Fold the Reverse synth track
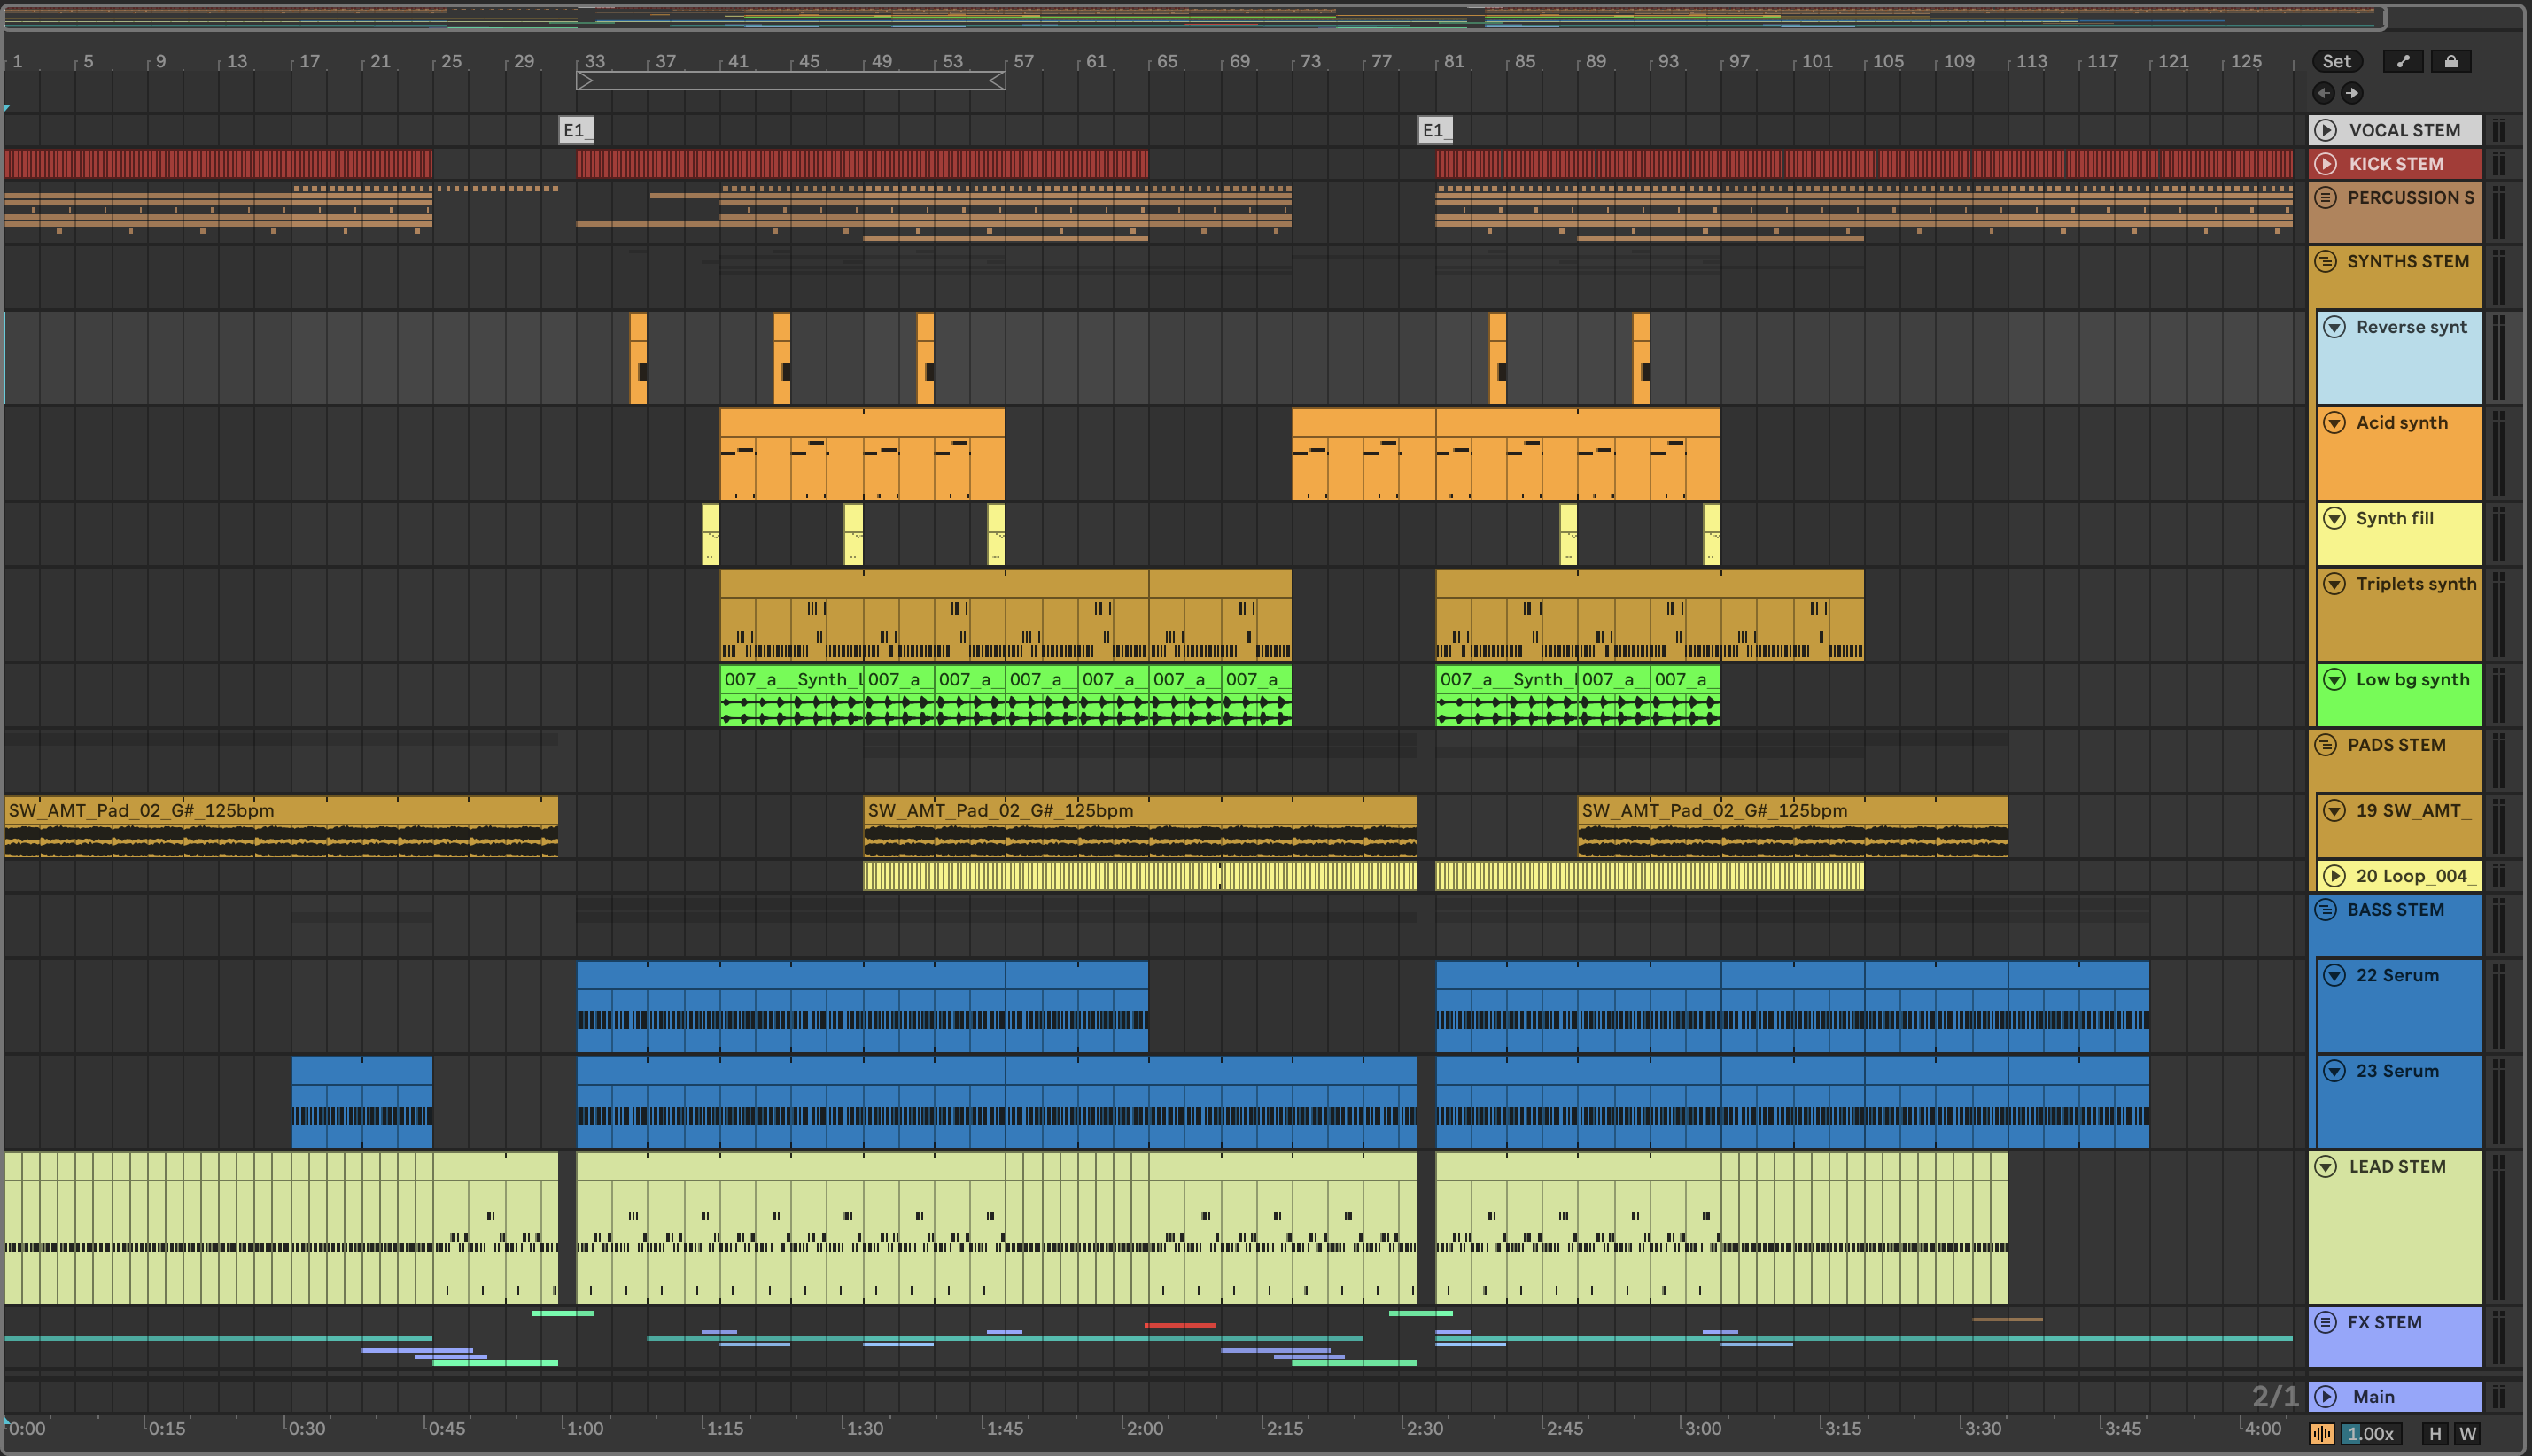 (x=2334, y=327)
